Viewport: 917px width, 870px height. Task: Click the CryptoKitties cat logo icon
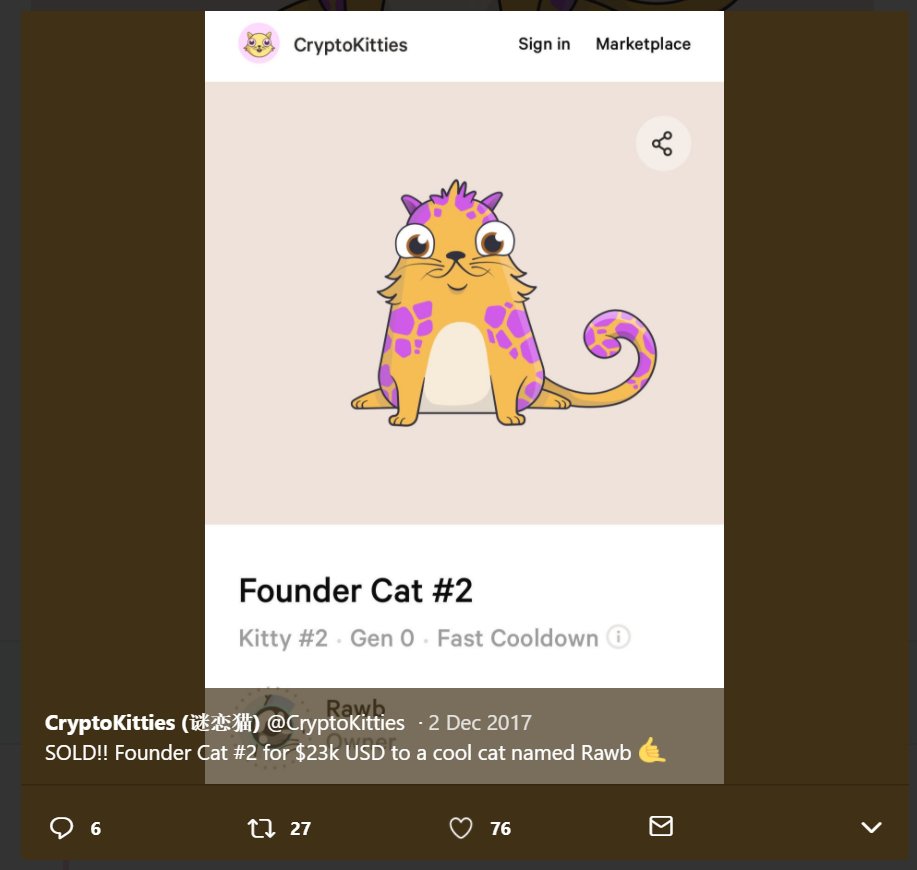pyautogui.click(x=259, y=44)
